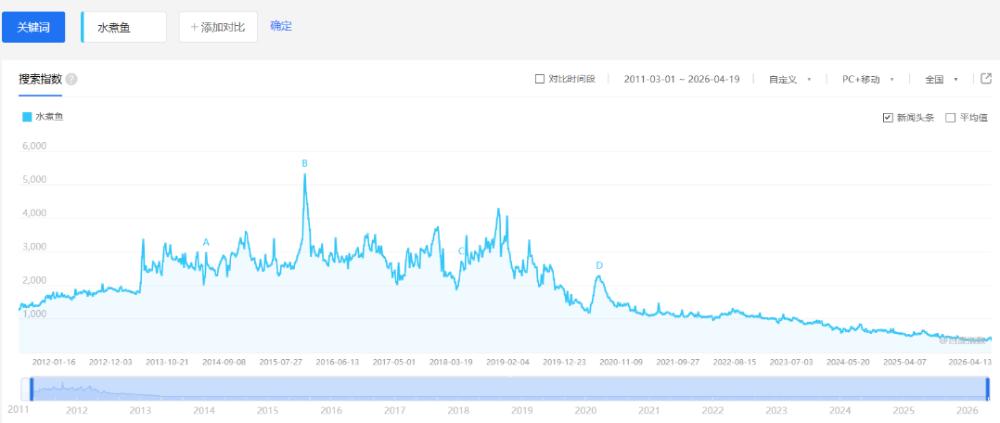Open the date range 2011-03-01 ~ 2026-04-19

681,79
